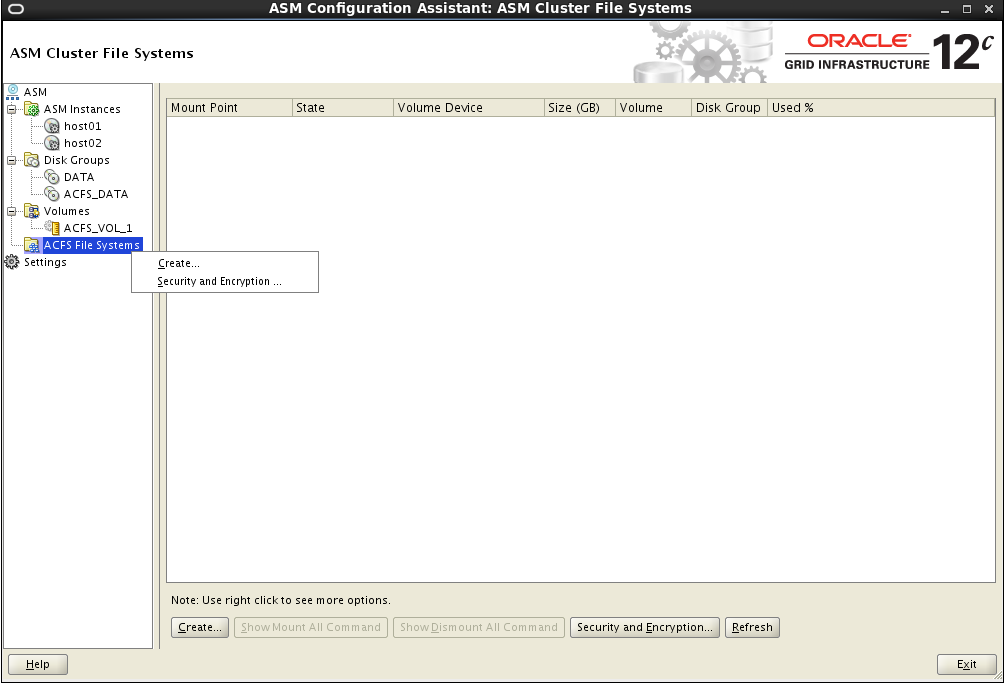1007x685 pixels.
Task: Collapse the Disk Groups tree node
Action: [x=12, y=160]
